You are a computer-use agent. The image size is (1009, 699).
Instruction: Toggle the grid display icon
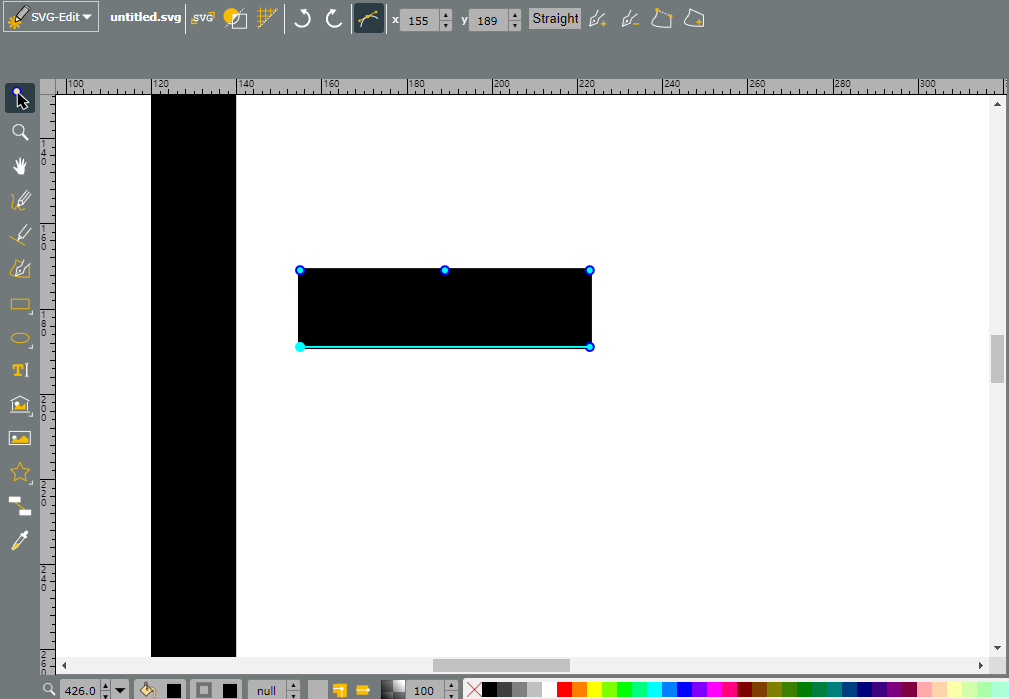(x=266, y=18)
